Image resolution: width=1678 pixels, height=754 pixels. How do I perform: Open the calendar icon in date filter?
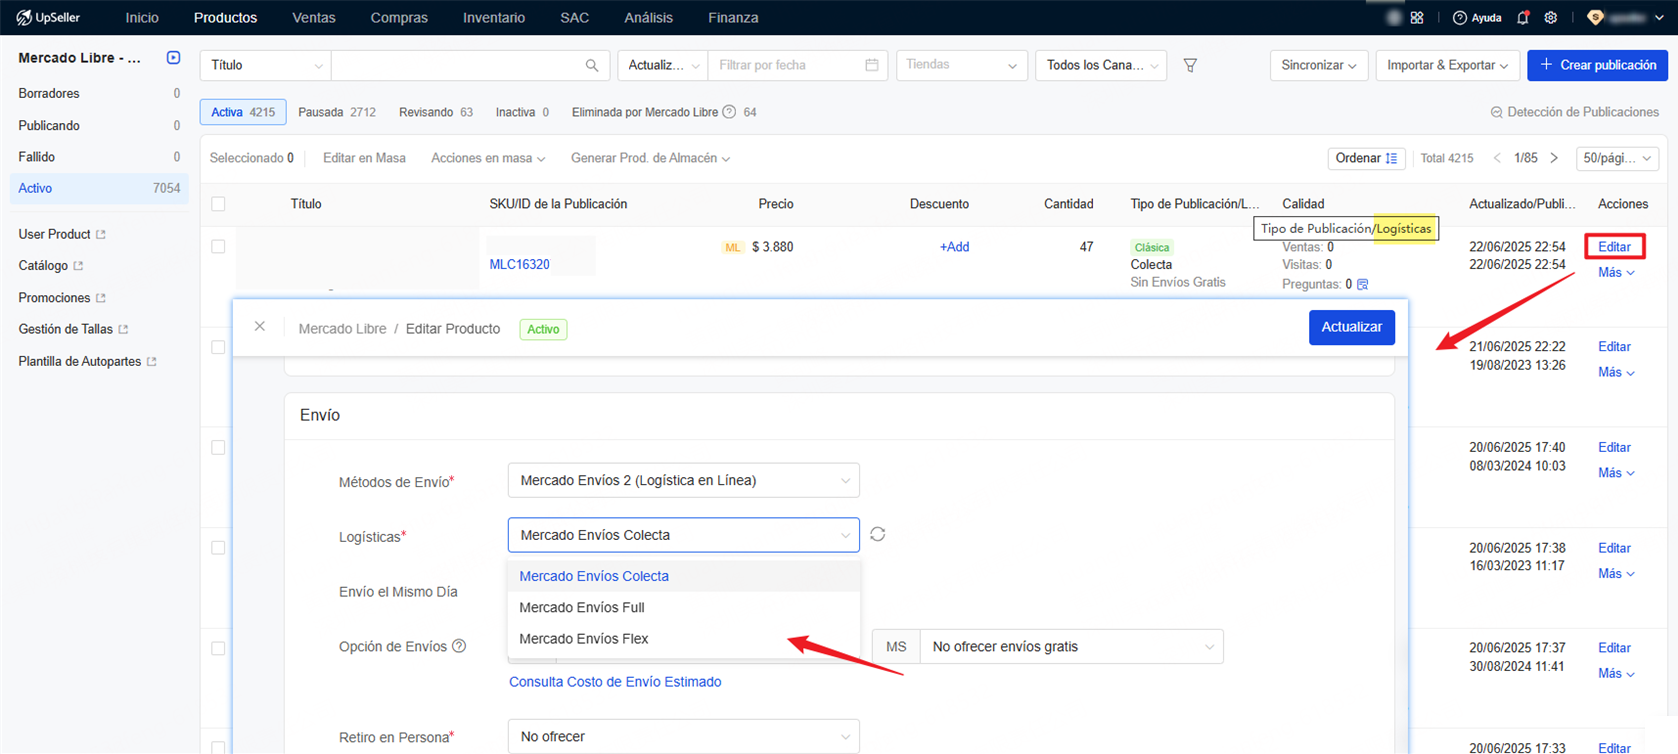coord(872,65)
